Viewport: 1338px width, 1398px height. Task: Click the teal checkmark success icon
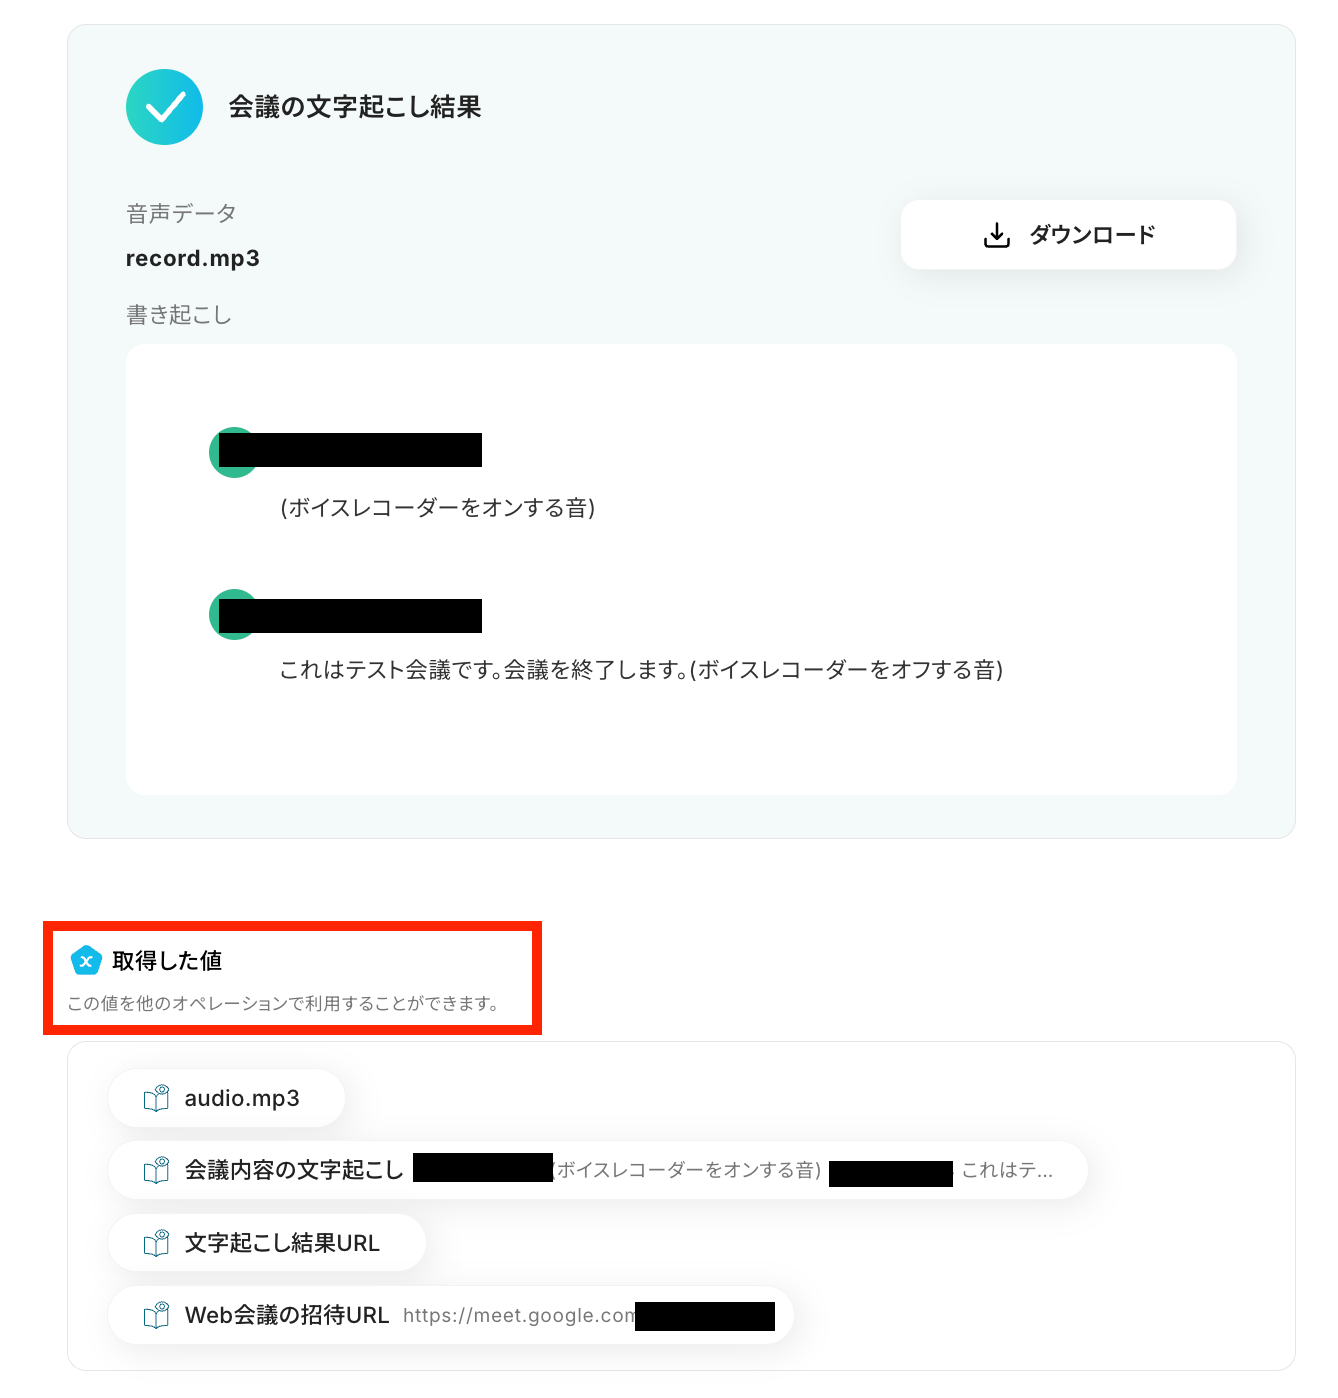[164, 107]
